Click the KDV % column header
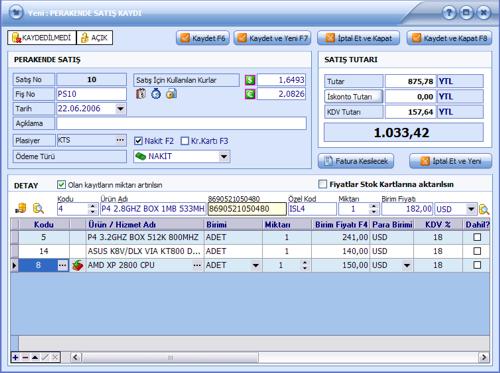This screenshot has width=500, height=373. point(438,225)
